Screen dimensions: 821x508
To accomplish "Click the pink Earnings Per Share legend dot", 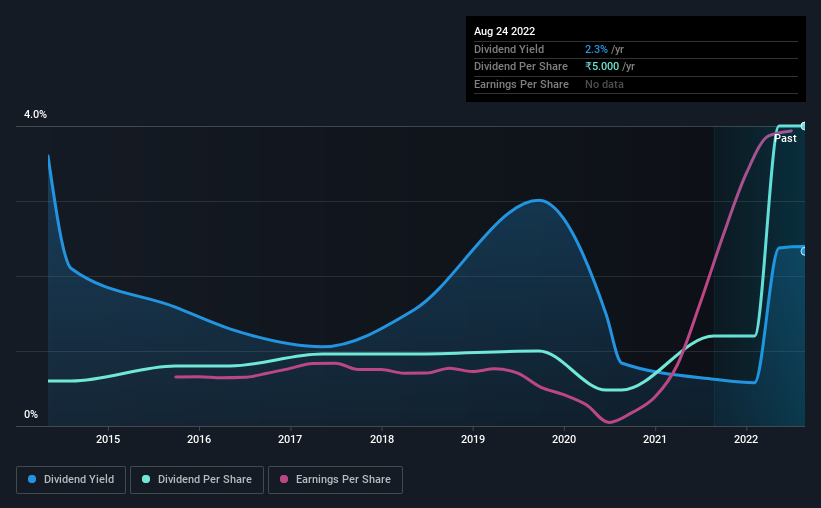I will pyautogui.click(x=284, y=480).
